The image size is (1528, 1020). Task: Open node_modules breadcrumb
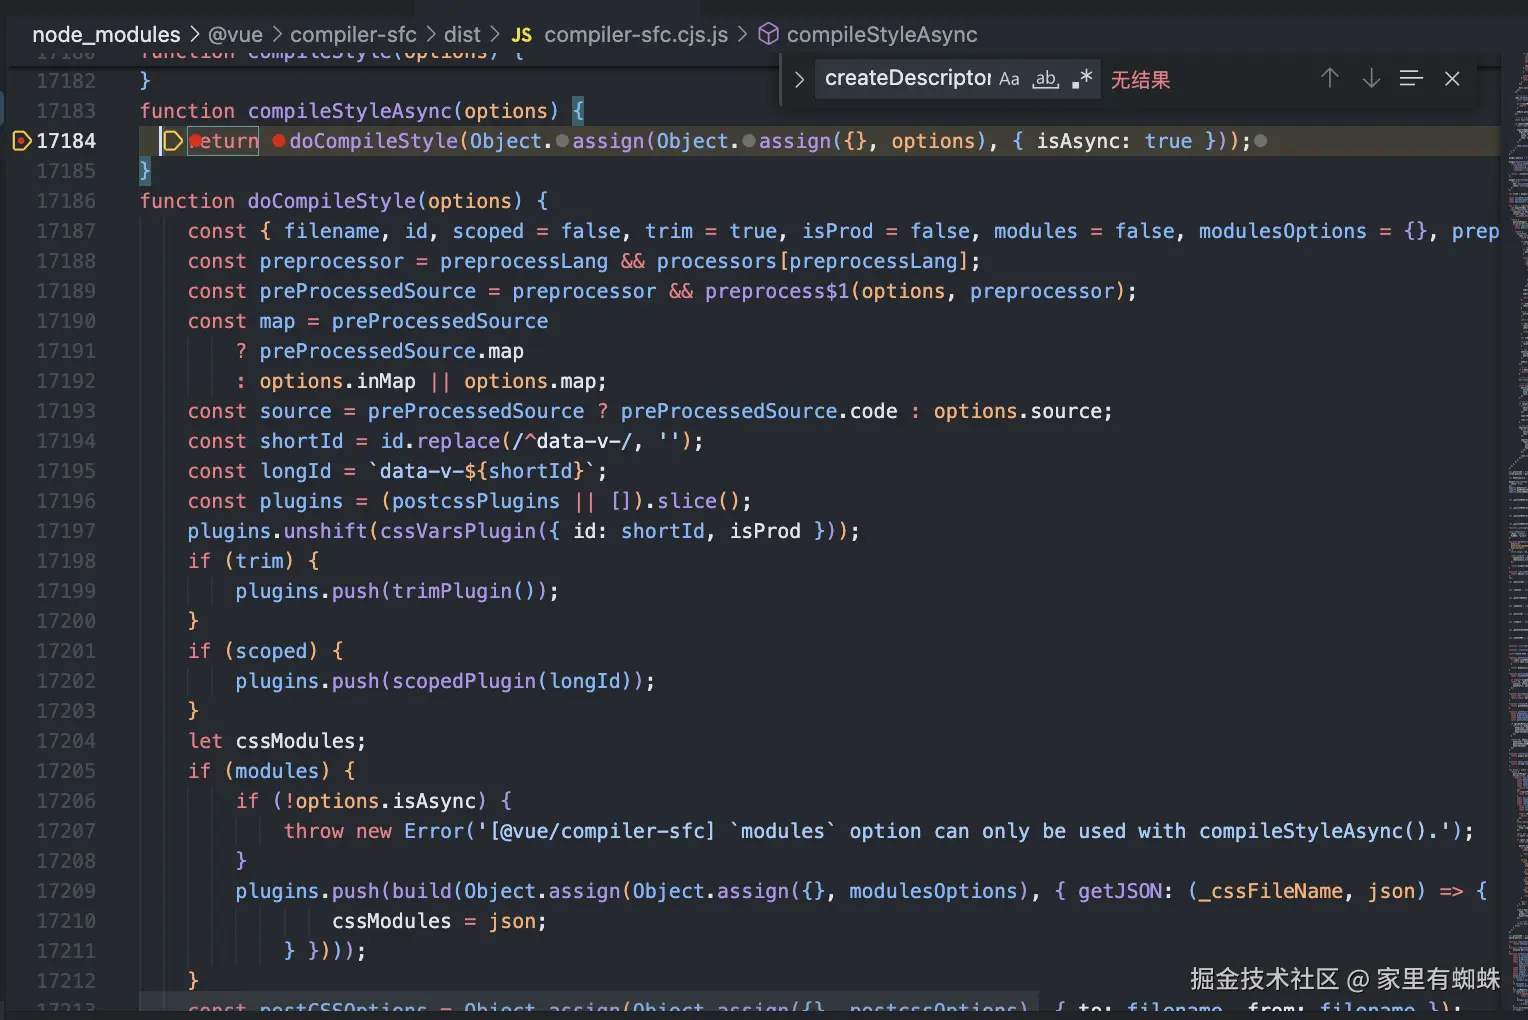tap(106, 35)
